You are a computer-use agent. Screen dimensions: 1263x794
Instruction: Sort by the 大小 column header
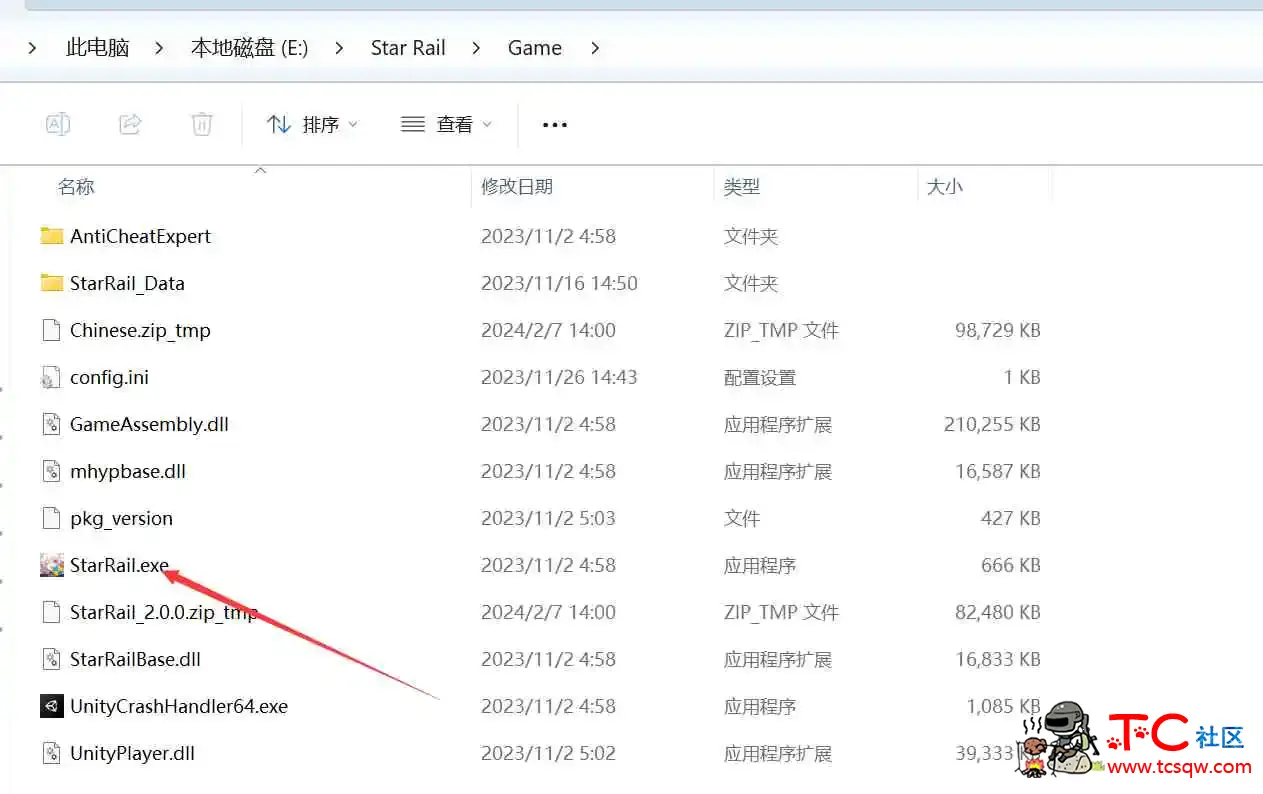[x=945, y=186]
